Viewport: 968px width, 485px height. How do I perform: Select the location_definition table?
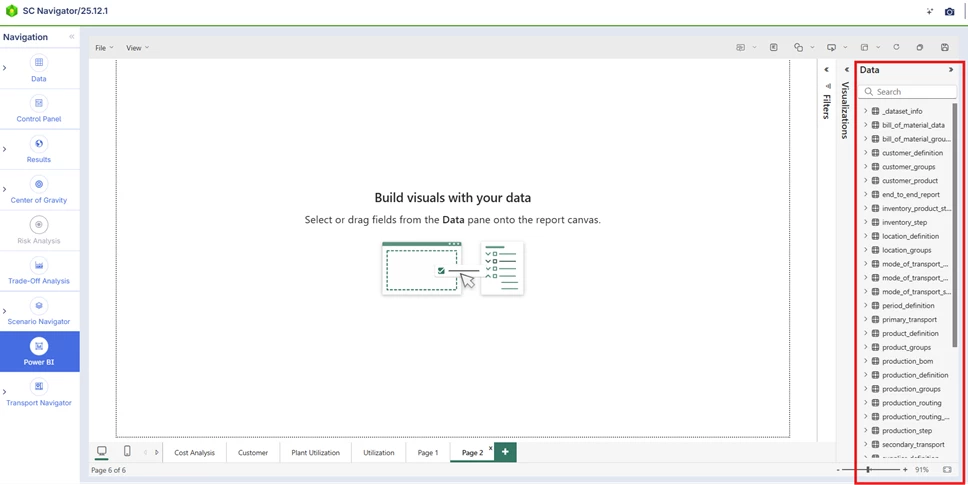[x=911, y=236]
